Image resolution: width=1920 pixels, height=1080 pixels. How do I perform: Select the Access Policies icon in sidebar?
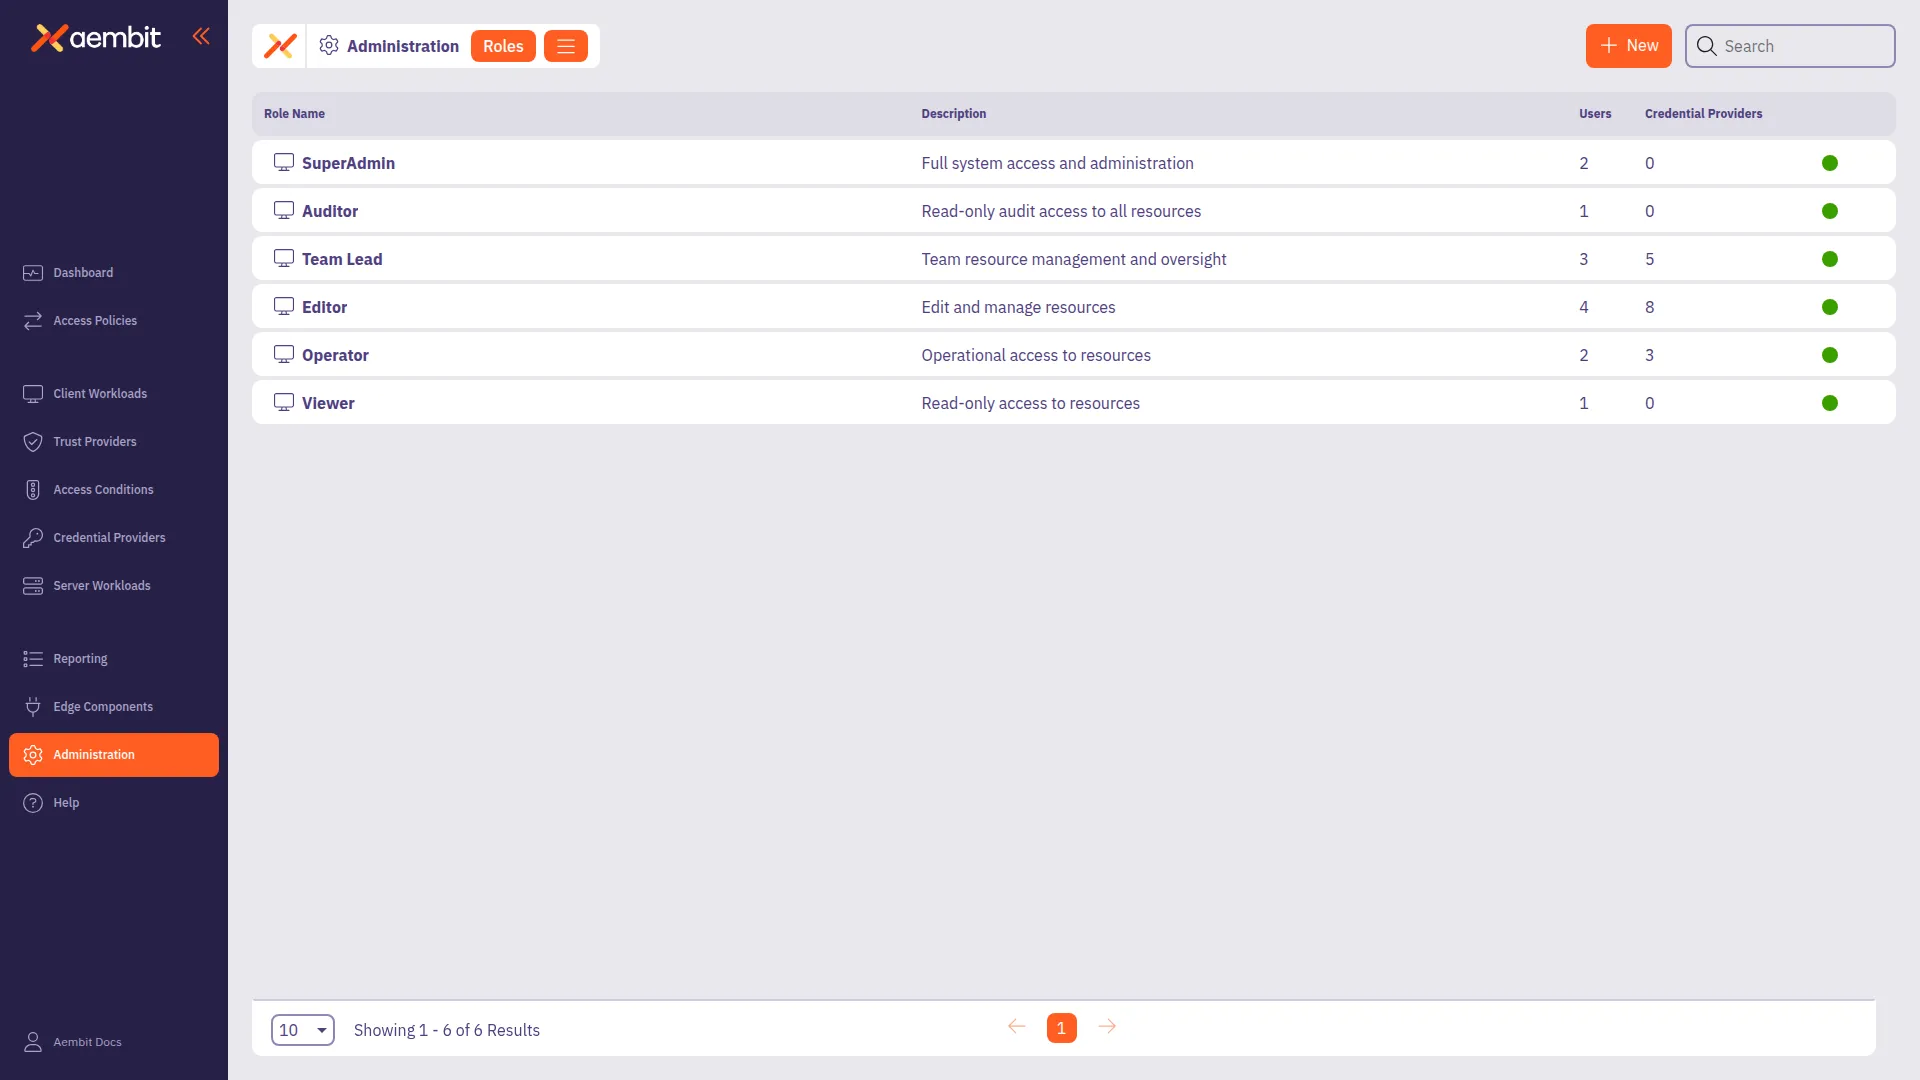click(33, 320)
